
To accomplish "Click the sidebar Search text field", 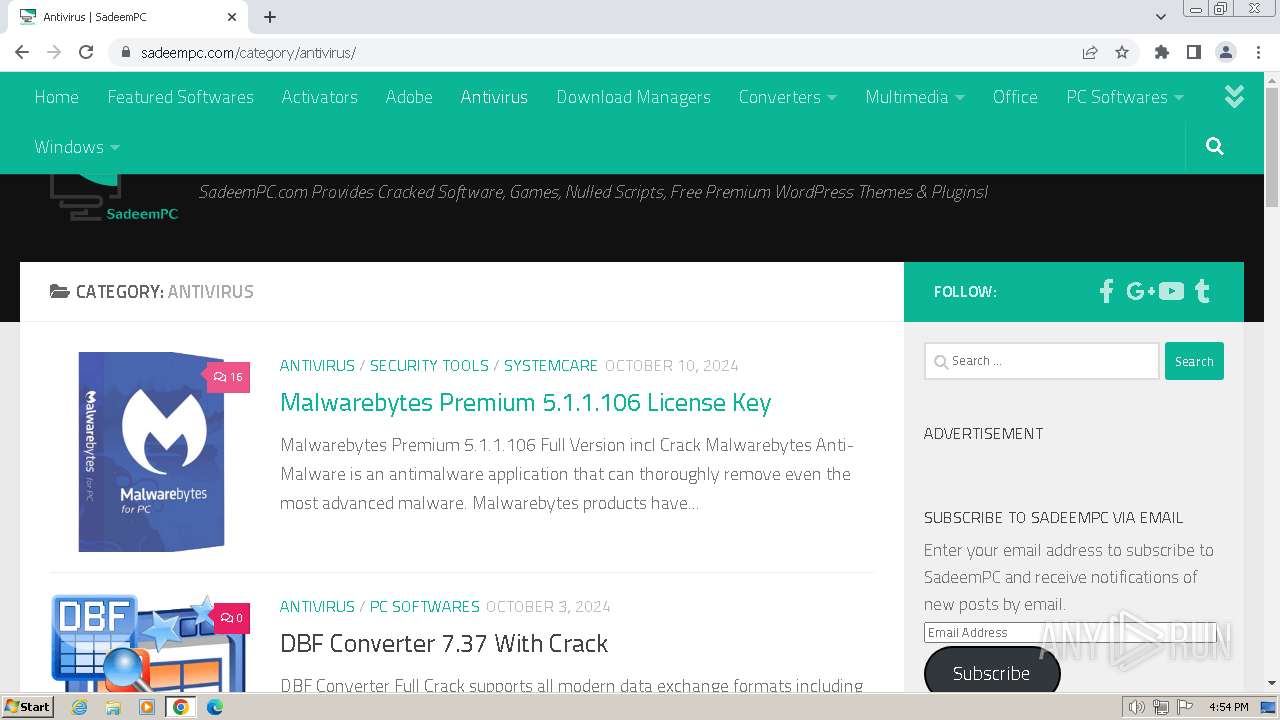I will pyautogui.click(x=1041, y=361).
